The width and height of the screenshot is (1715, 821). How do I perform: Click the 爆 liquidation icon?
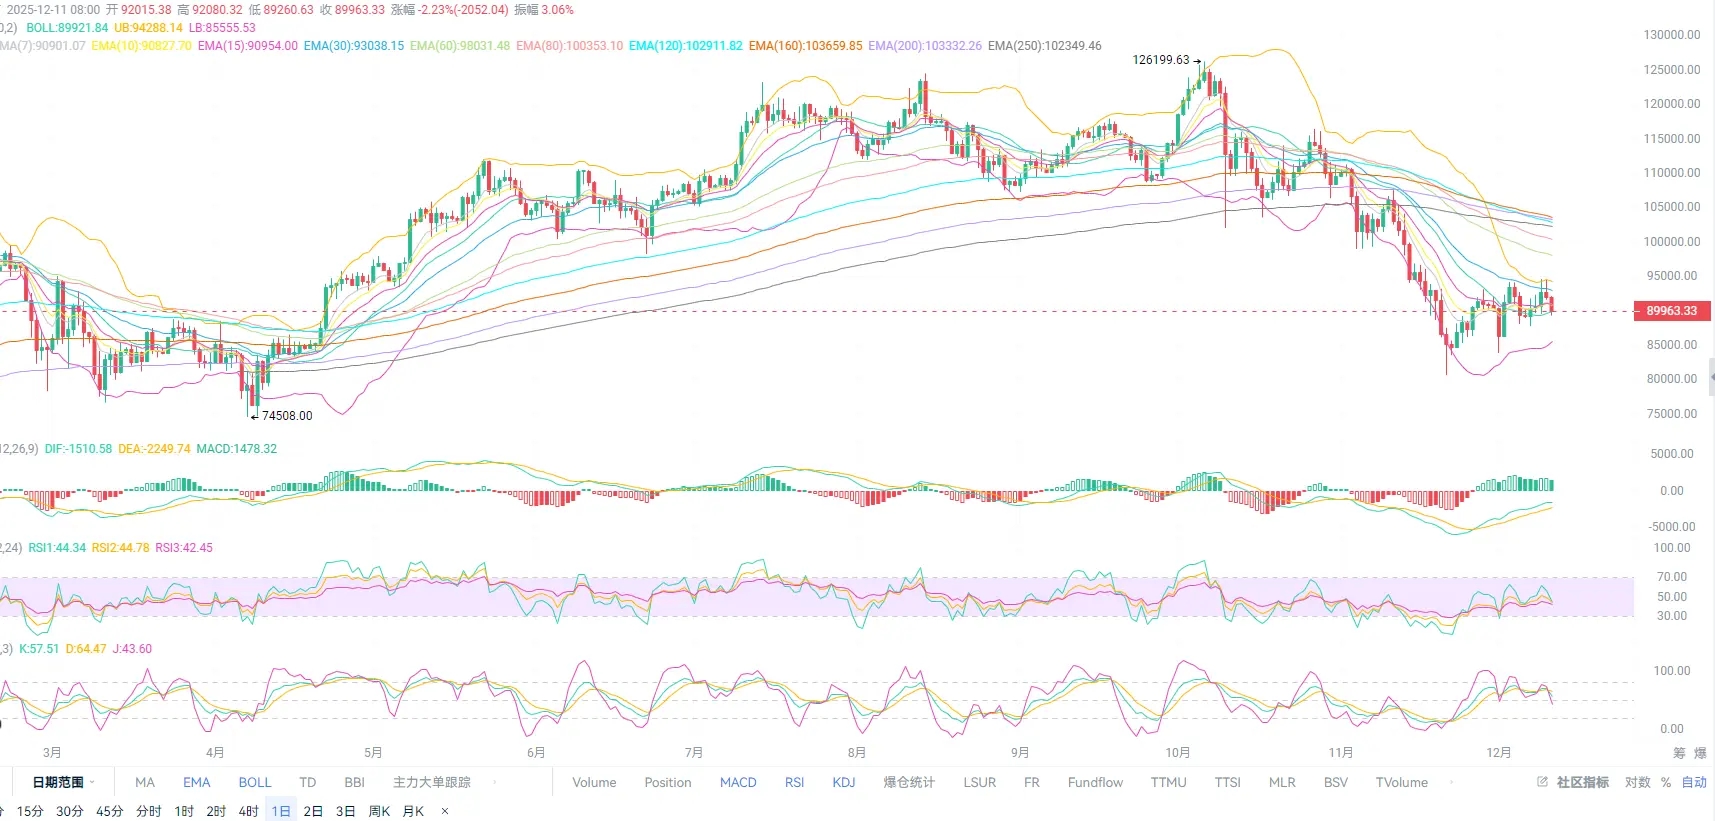pyautogui.click(x=1700, y=753)
